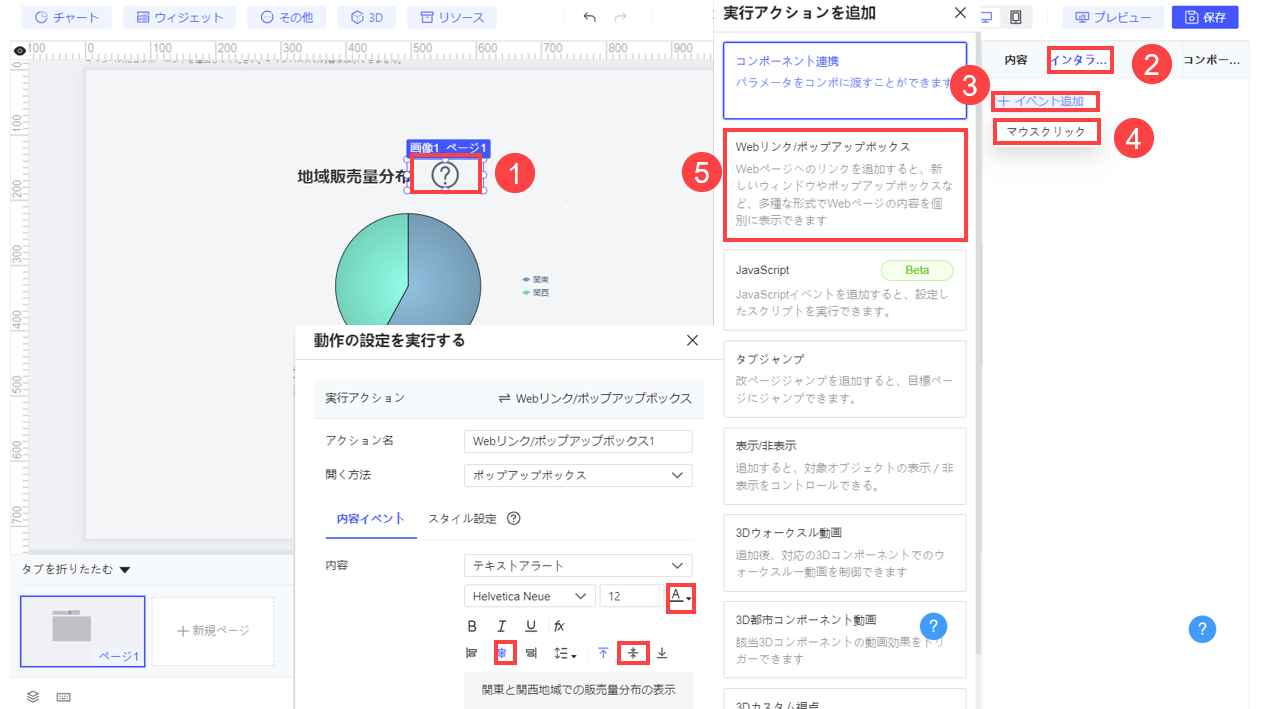
Task: Select Webリンク/ポップアップボックス action card
Action: click(845, 184)
